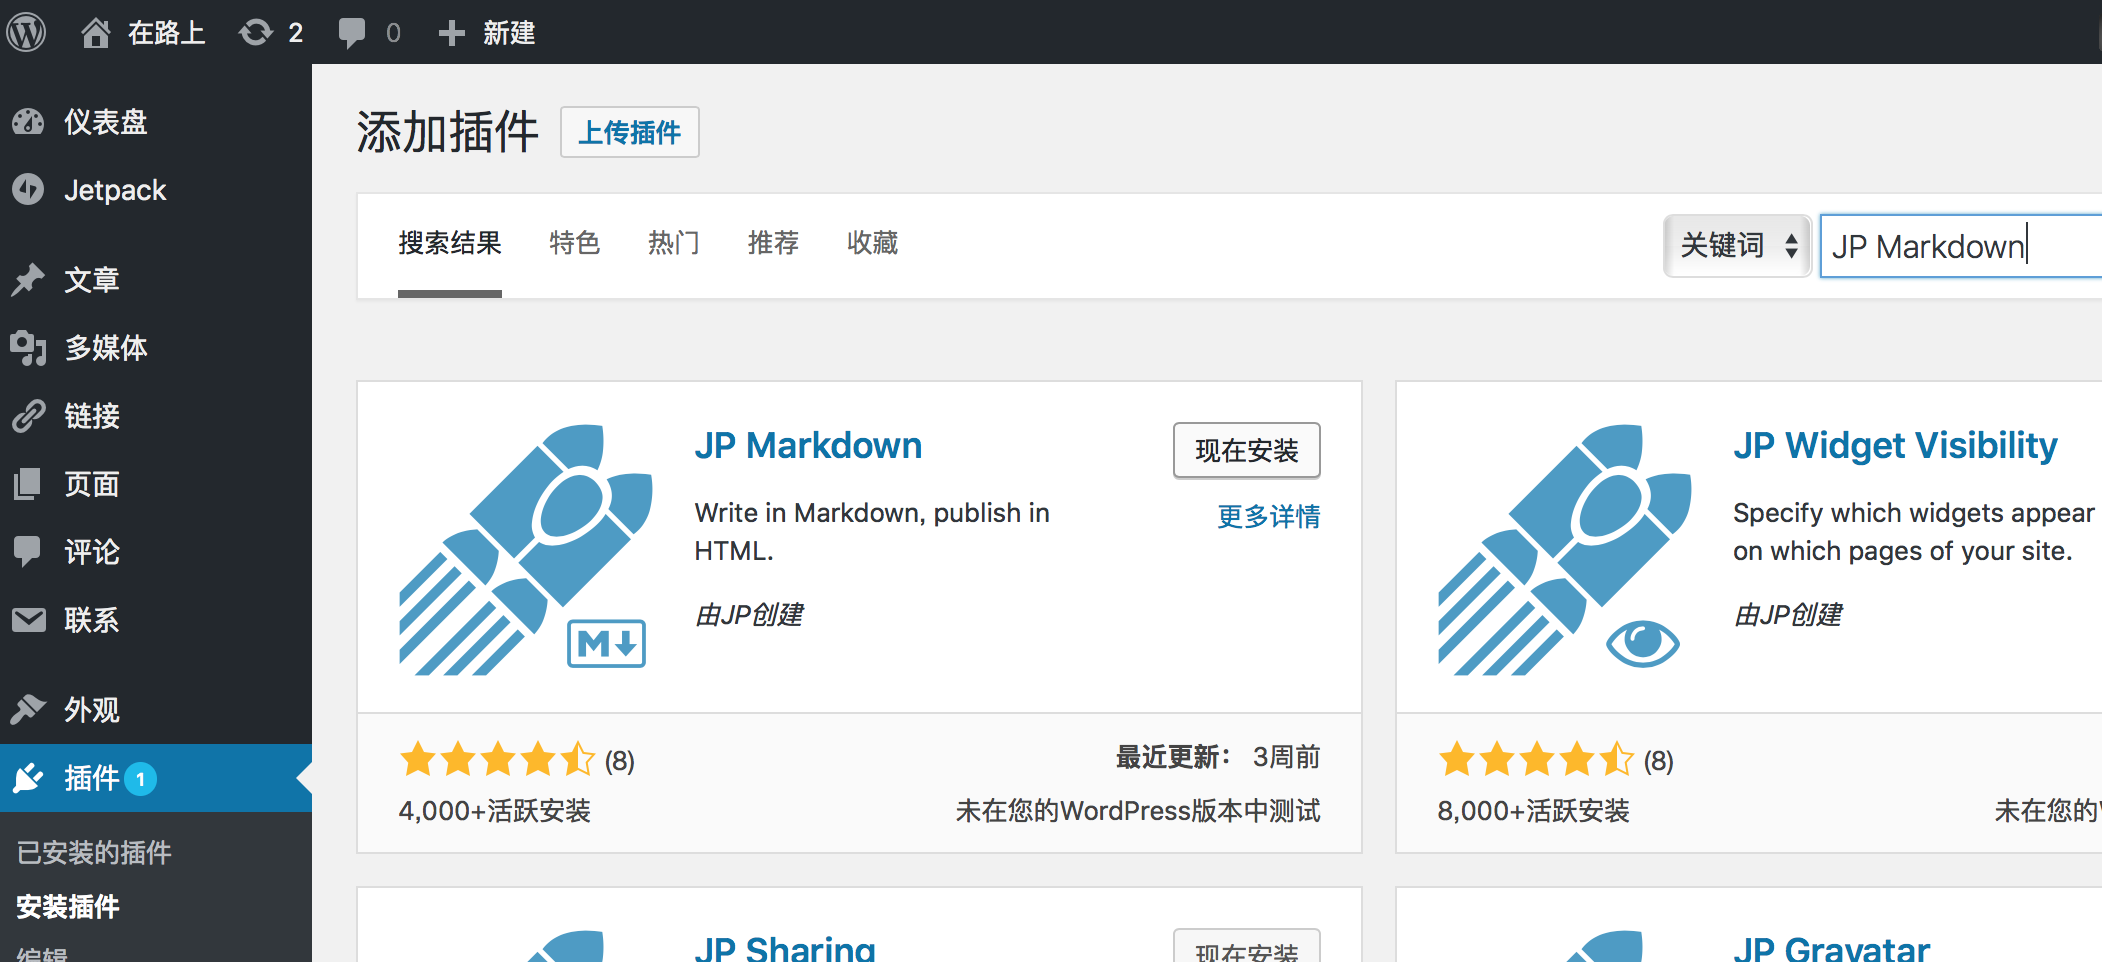The image size is (2102, 962).
Task: Click the JP Widget Visibility star rating
Action: pos(1537,760)
